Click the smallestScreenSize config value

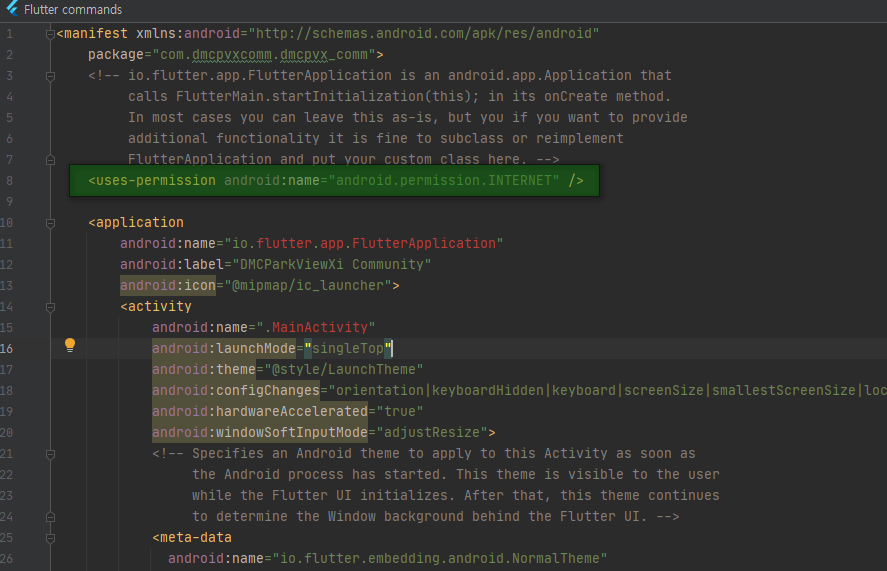click(783, 390)
